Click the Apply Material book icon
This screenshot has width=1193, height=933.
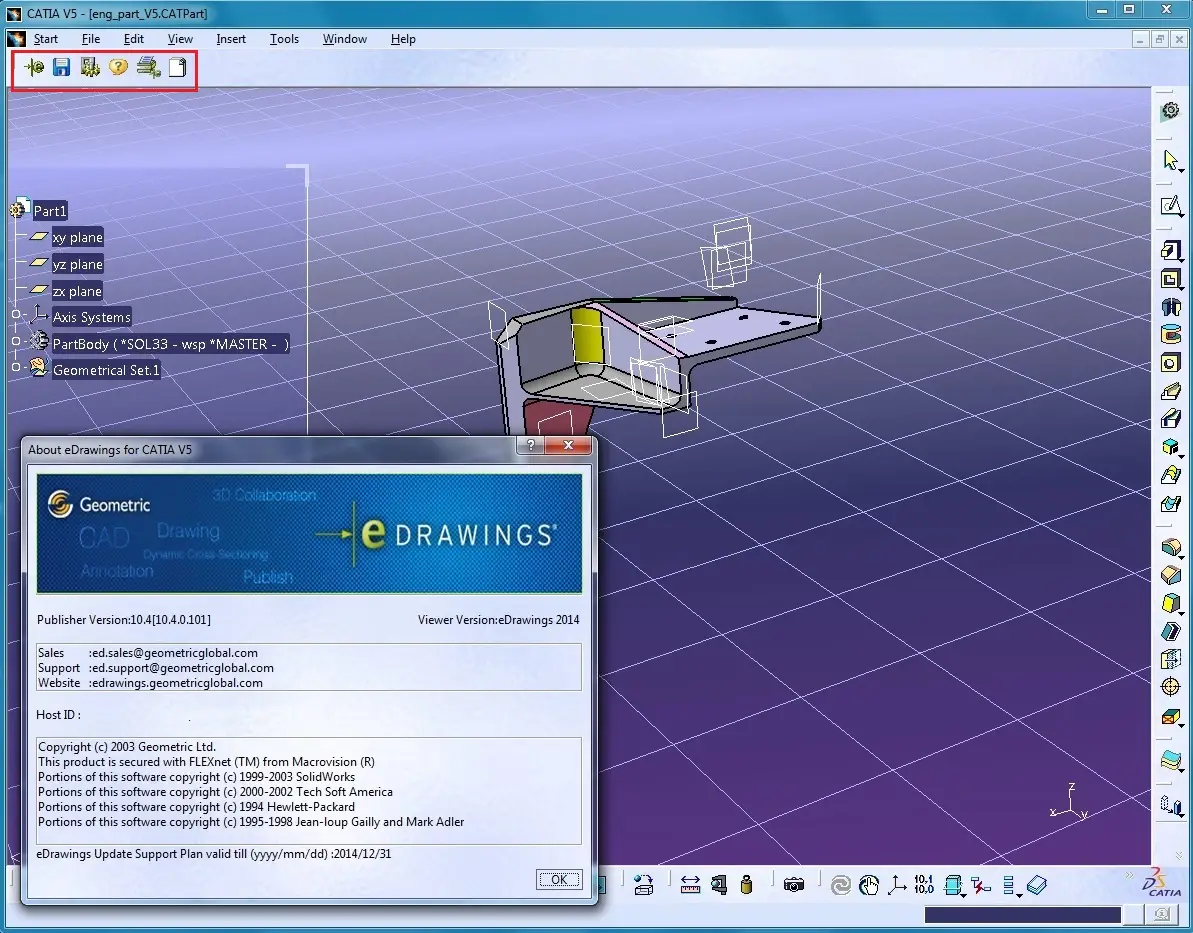coord(1037,885)
